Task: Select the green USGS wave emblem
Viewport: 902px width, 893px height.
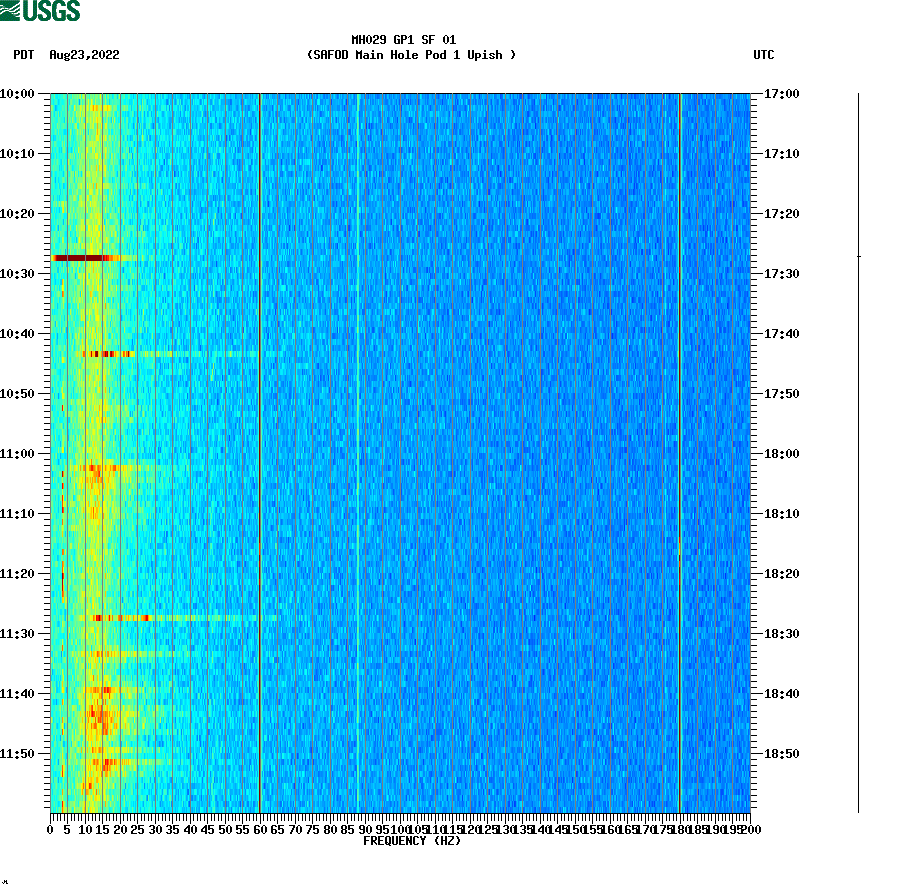Action: 12,10
